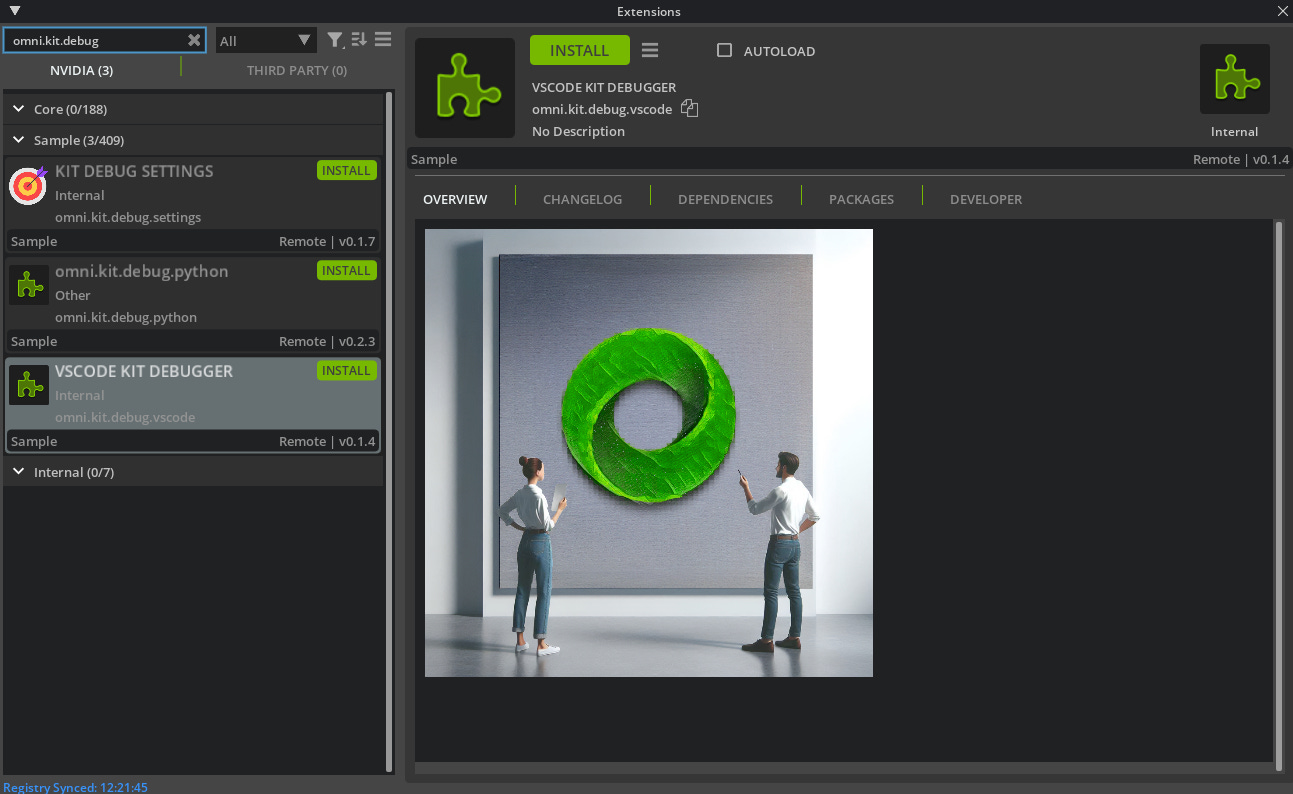Select the OVERVIEW tab

tap(455, 199)
